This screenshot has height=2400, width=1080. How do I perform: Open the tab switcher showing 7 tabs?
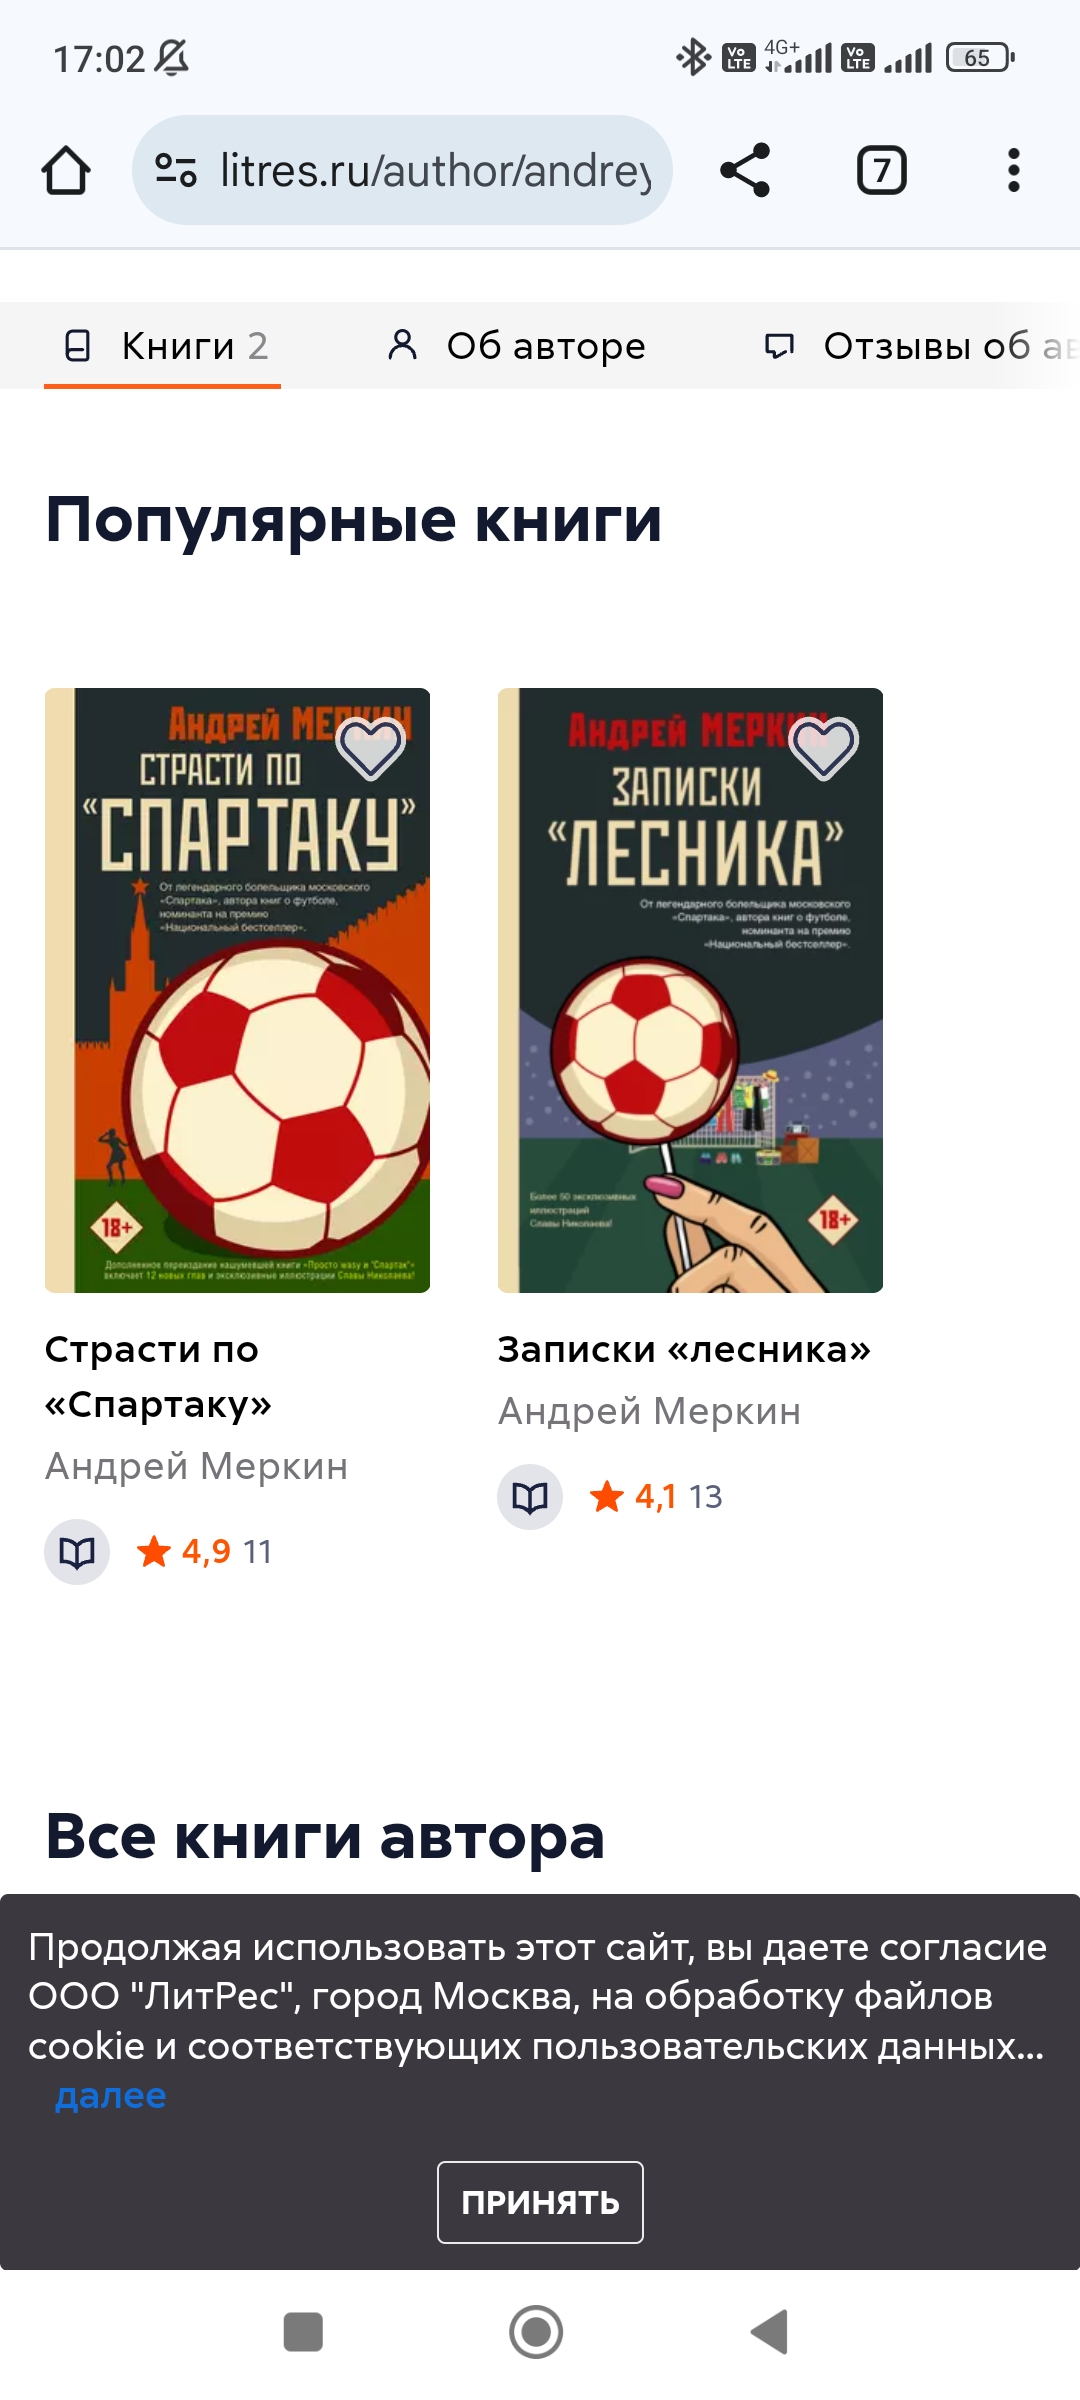[x=882, y=170]
